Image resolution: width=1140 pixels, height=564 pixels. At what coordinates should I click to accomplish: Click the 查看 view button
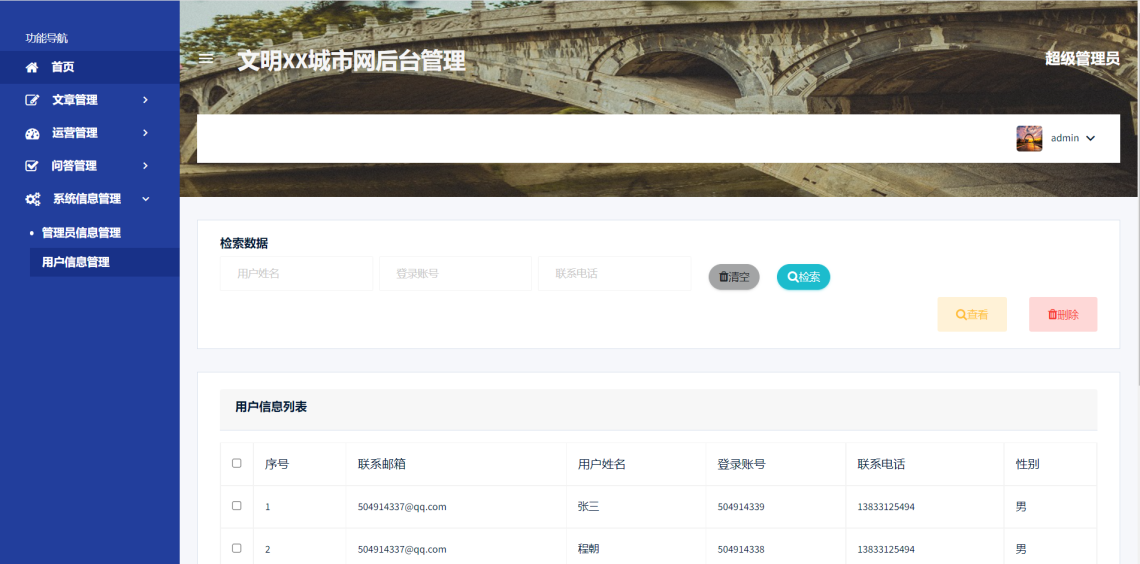coord(972,315)
